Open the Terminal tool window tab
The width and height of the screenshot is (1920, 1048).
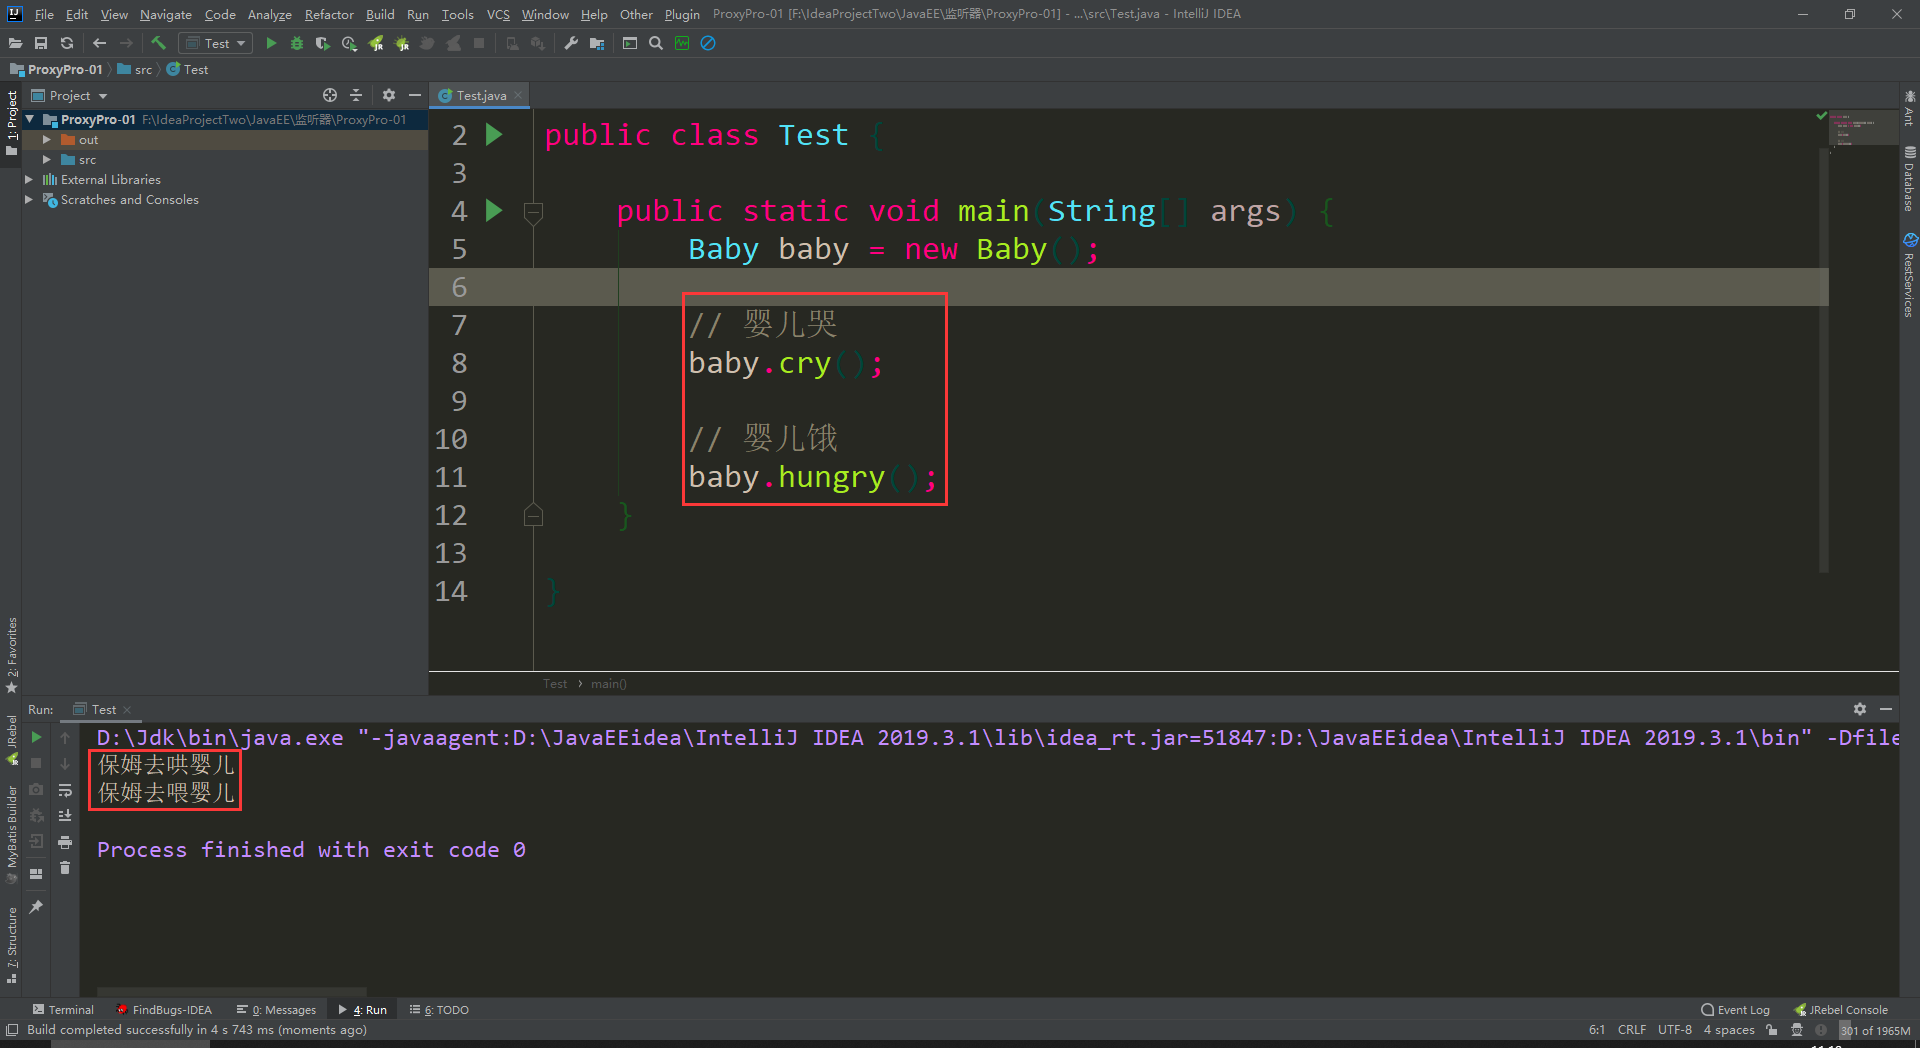[x=63, y=1010]
